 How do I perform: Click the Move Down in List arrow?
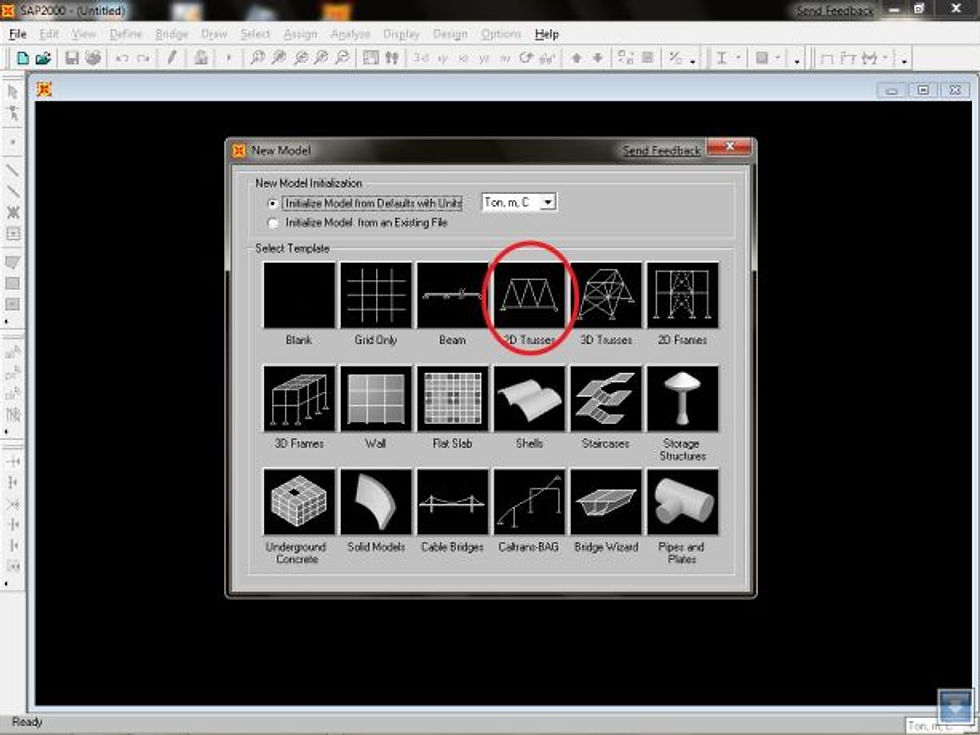click(598, 58)
